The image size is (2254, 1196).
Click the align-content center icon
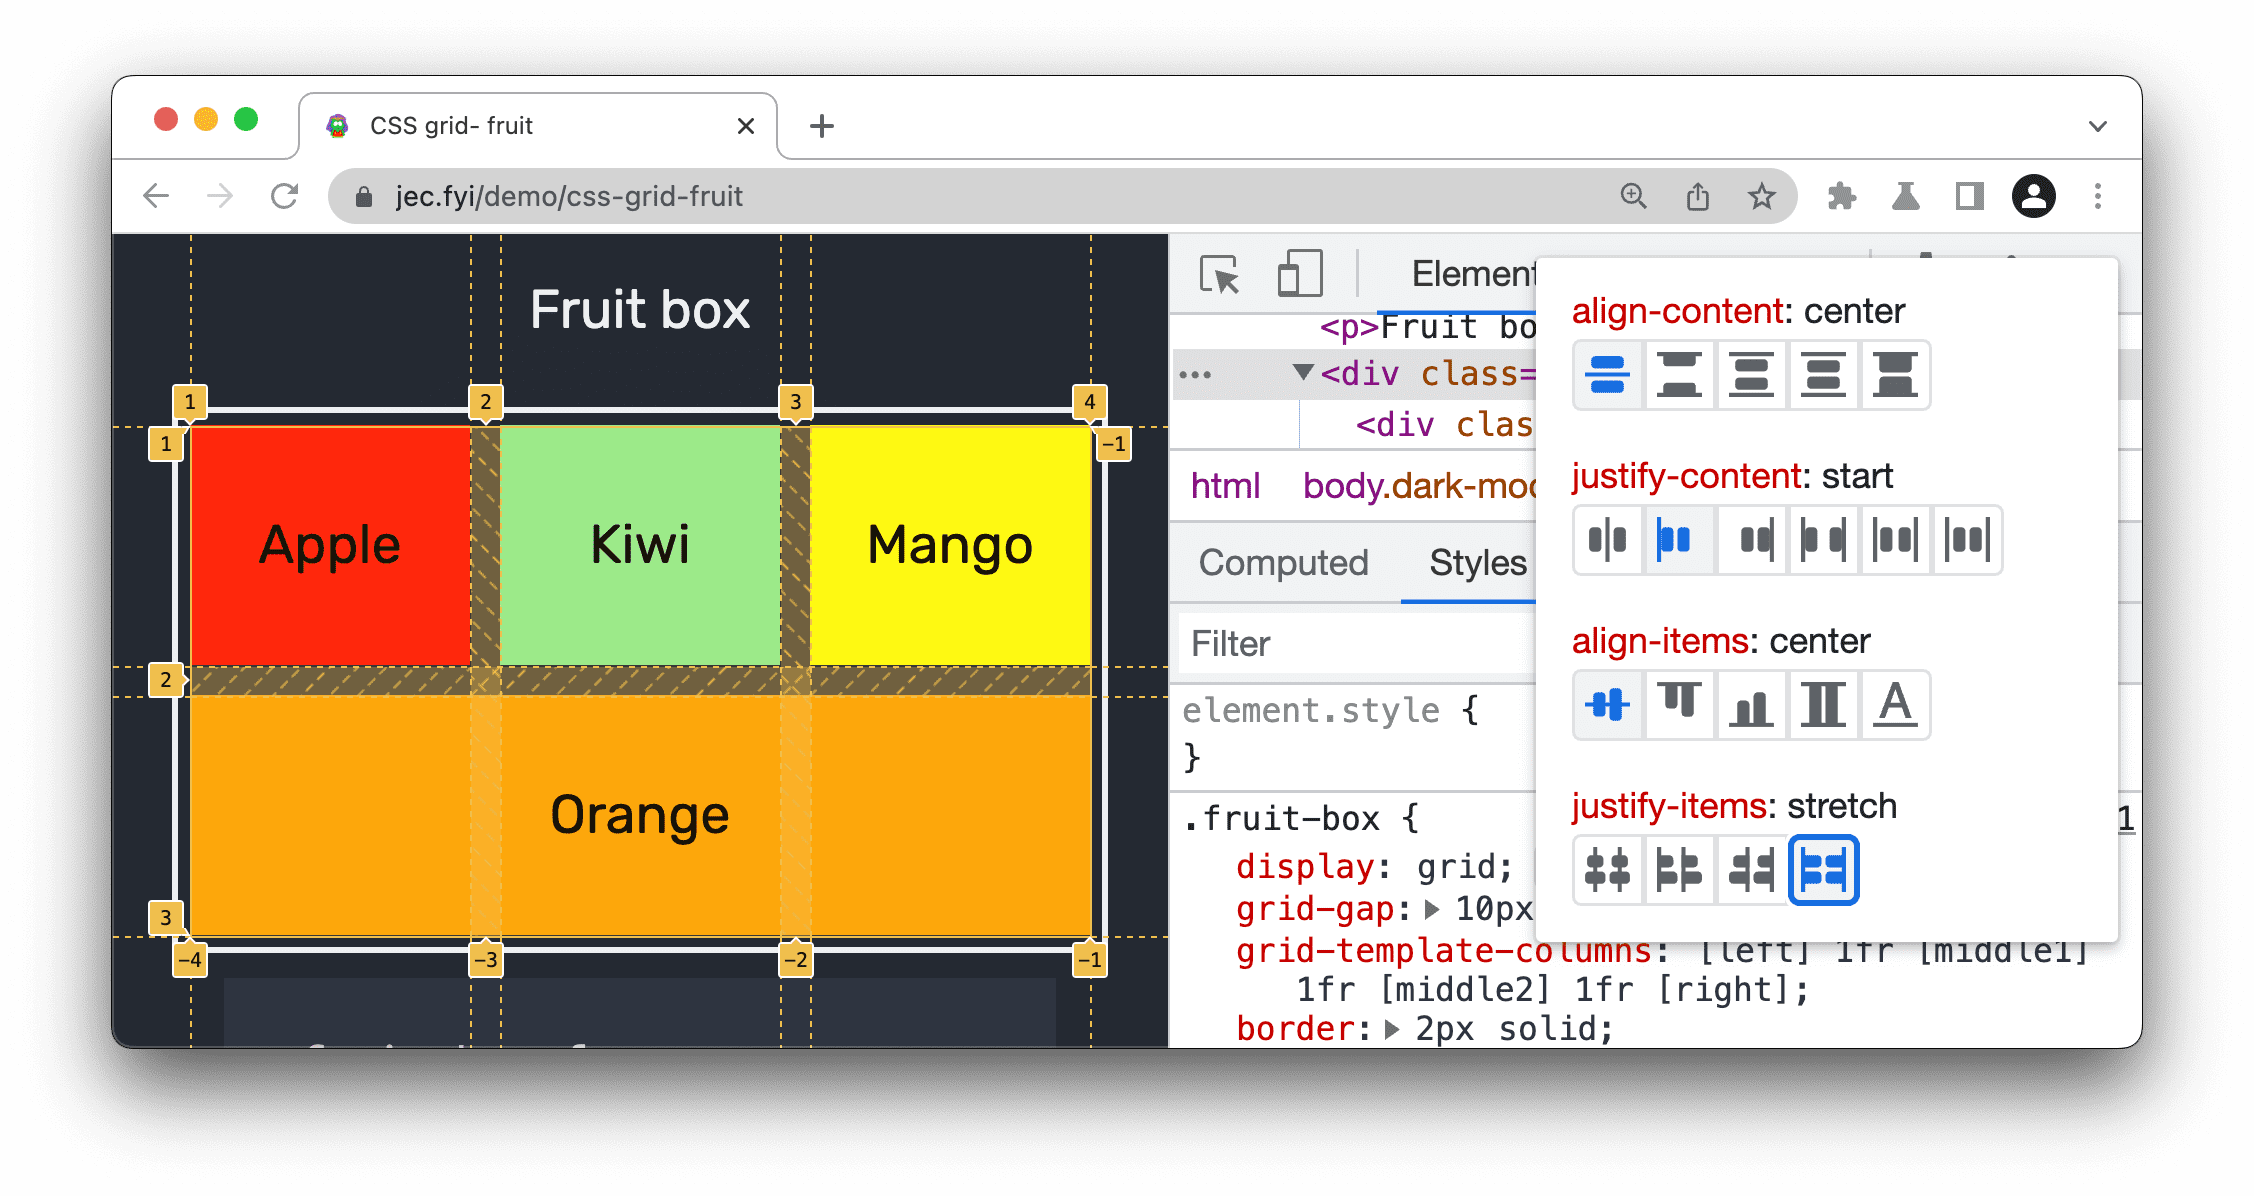tap(1607, 374)
